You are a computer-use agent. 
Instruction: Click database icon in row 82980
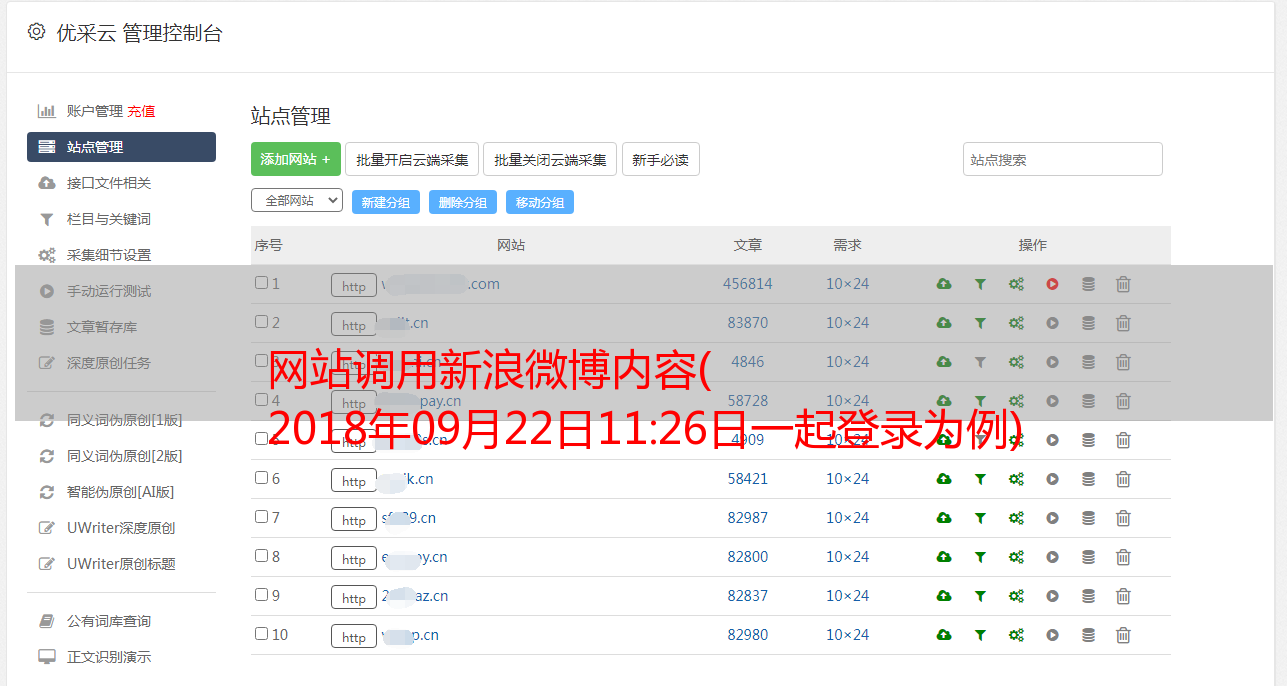coord(1088,635)
